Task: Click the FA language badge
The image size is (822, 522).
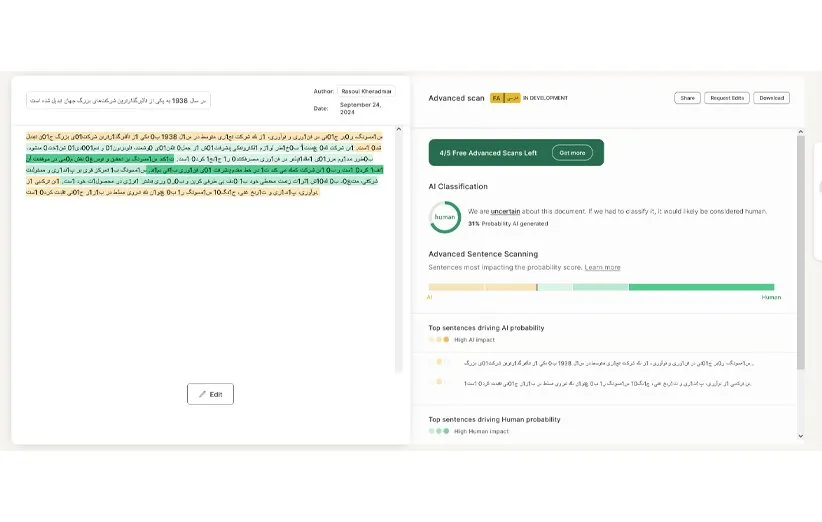Action: [x=497, y=98]
